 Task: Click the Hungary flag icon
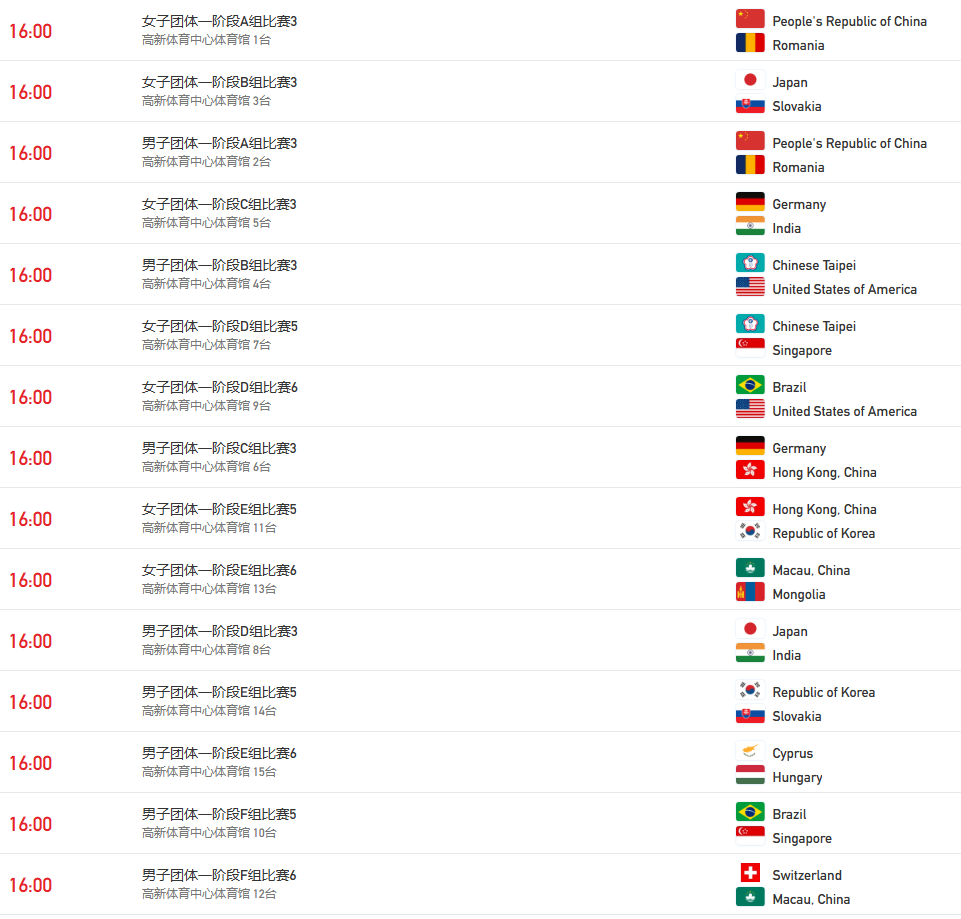(x=750, y=776)
